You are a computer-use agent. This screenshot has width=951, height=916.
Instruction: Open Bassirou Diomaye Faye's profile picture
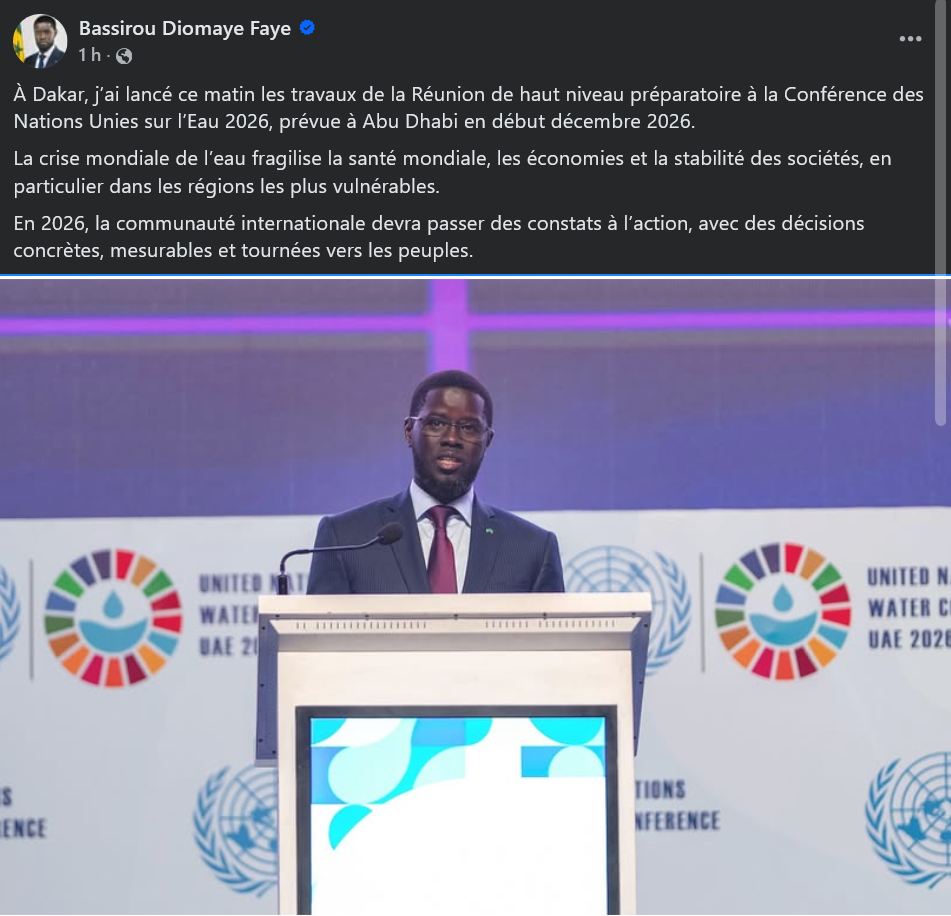pyautogui.click(x=40, y=41)
